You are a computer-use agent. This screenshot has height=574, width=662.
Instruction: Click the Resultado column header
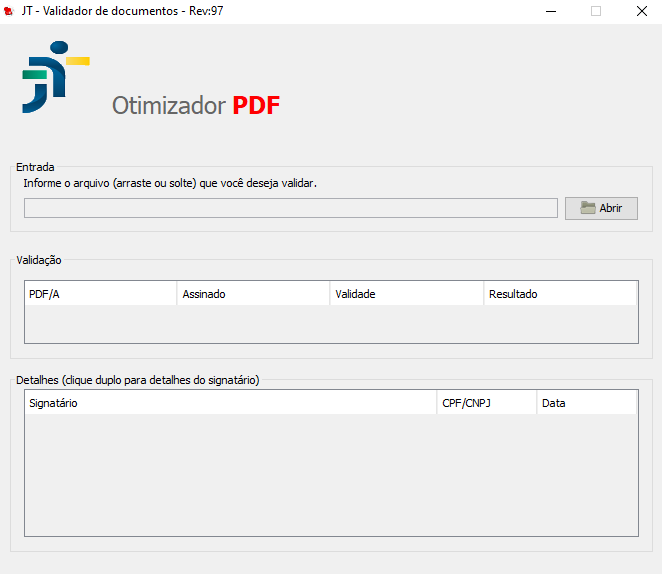tap(560, 294)
